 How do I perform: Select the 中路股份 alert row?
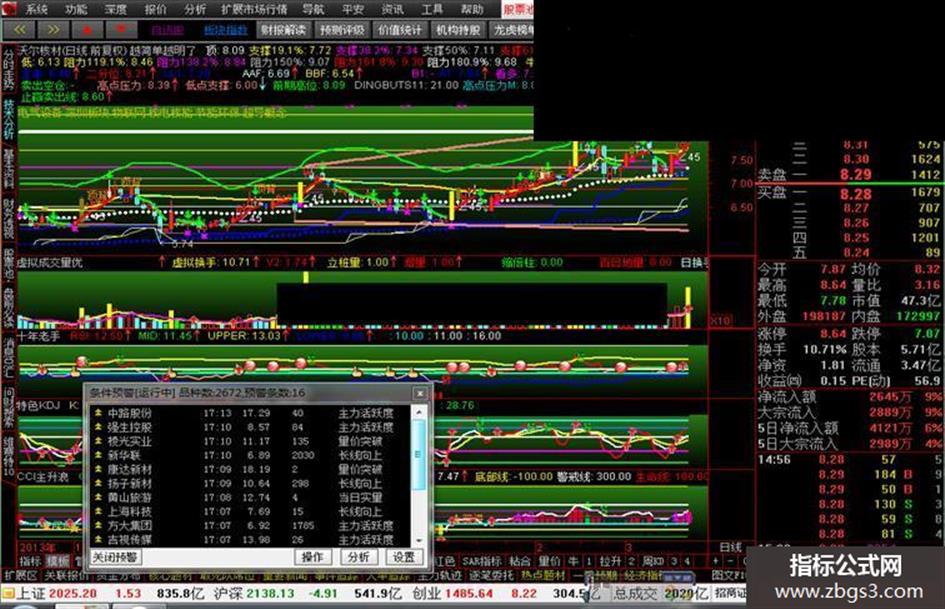point(251,413)
